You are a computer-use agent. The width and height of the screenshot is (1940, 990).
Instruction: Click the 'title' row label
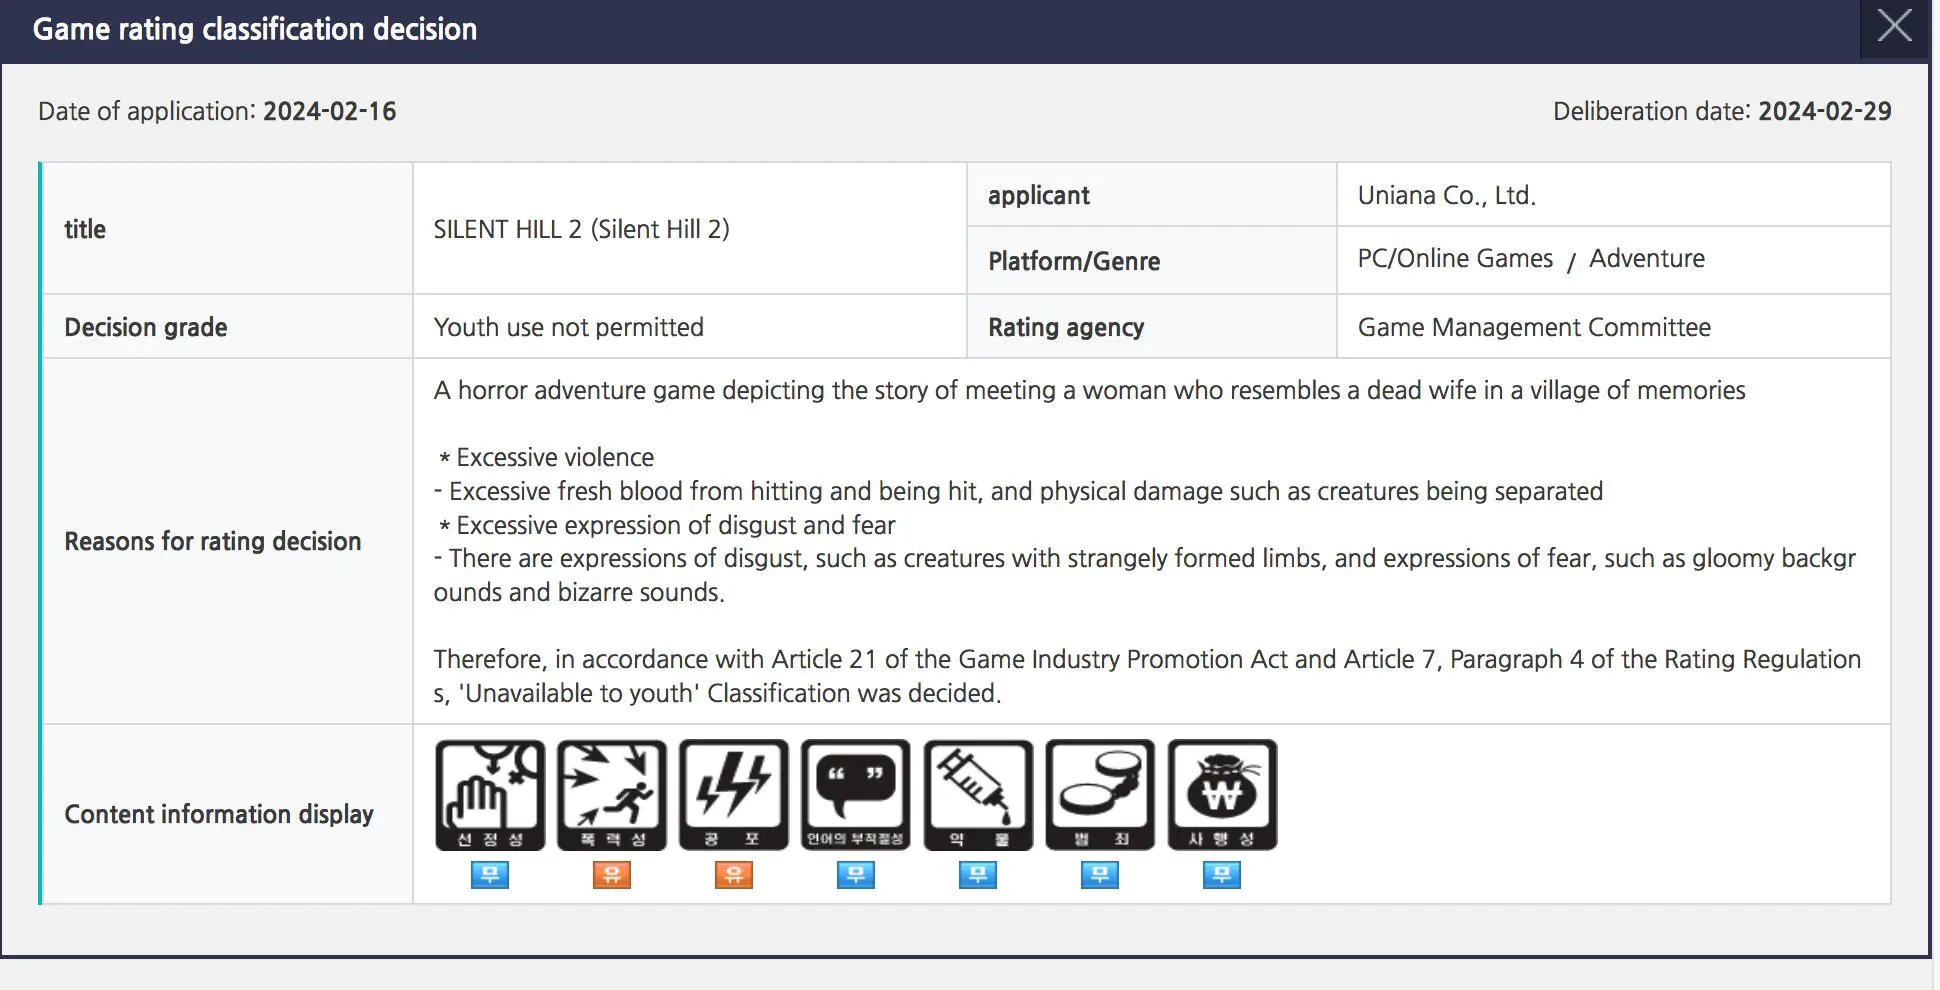pyautogui.click(x=85, y=229)
